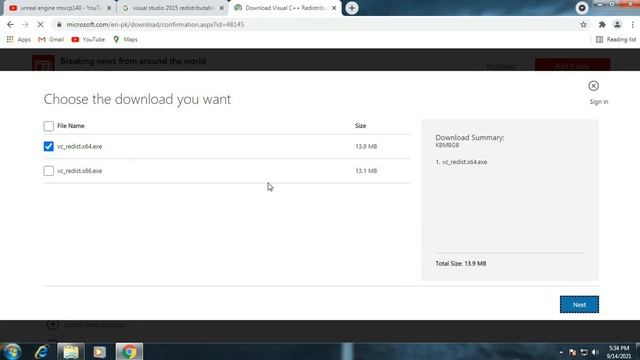Close the Download Visual C++ tab
This screenshot has width=640, height=360.
334,8
